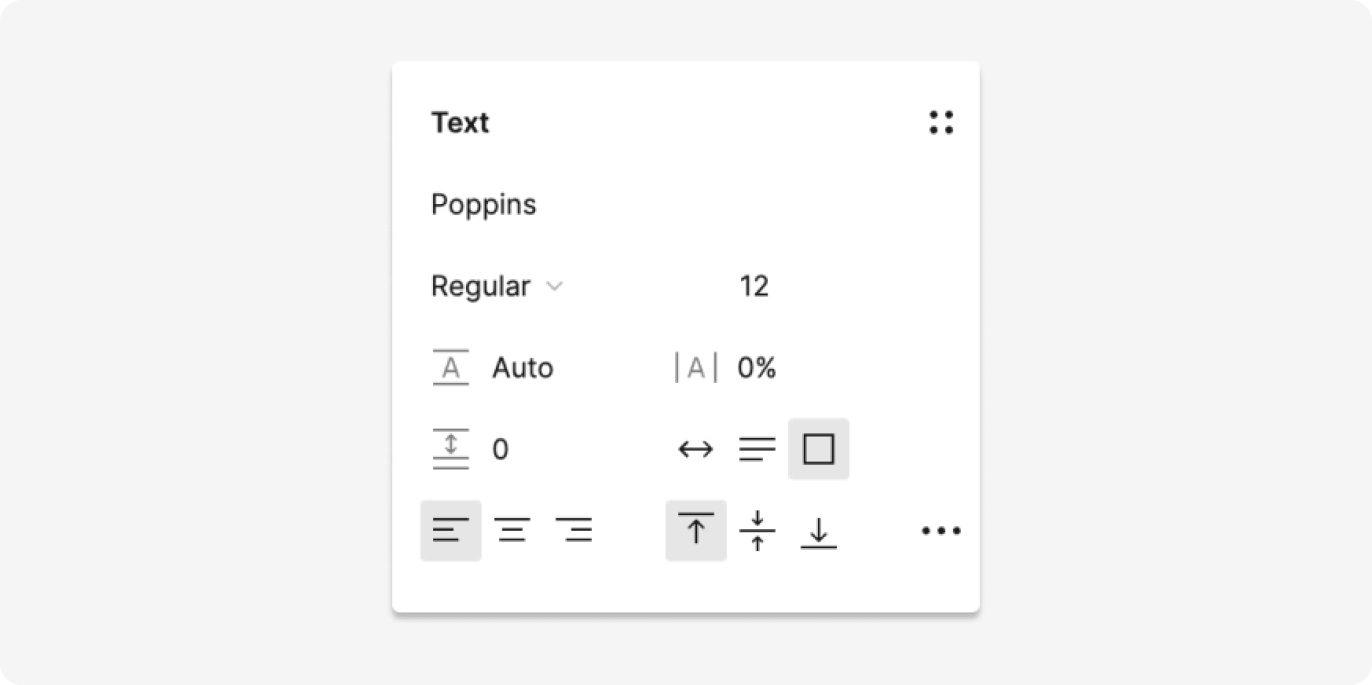
Task: Click the Text section header
Action: (460, 123)
